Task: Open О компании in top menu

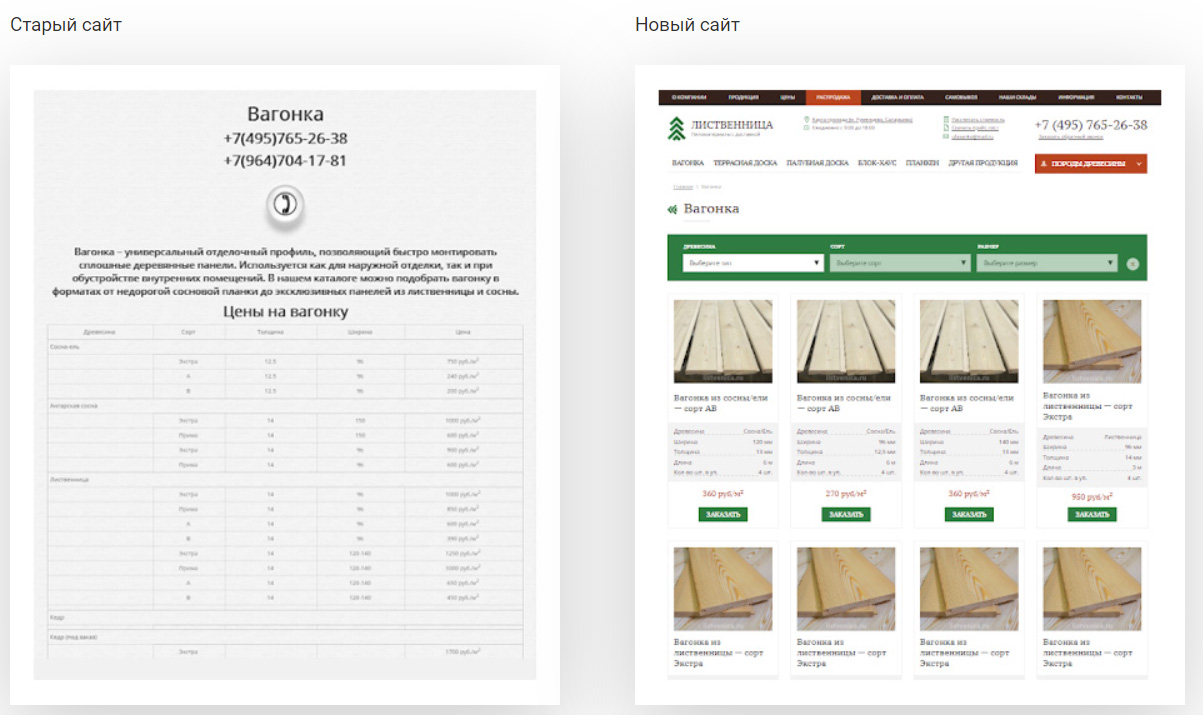Action: point(689,97)
